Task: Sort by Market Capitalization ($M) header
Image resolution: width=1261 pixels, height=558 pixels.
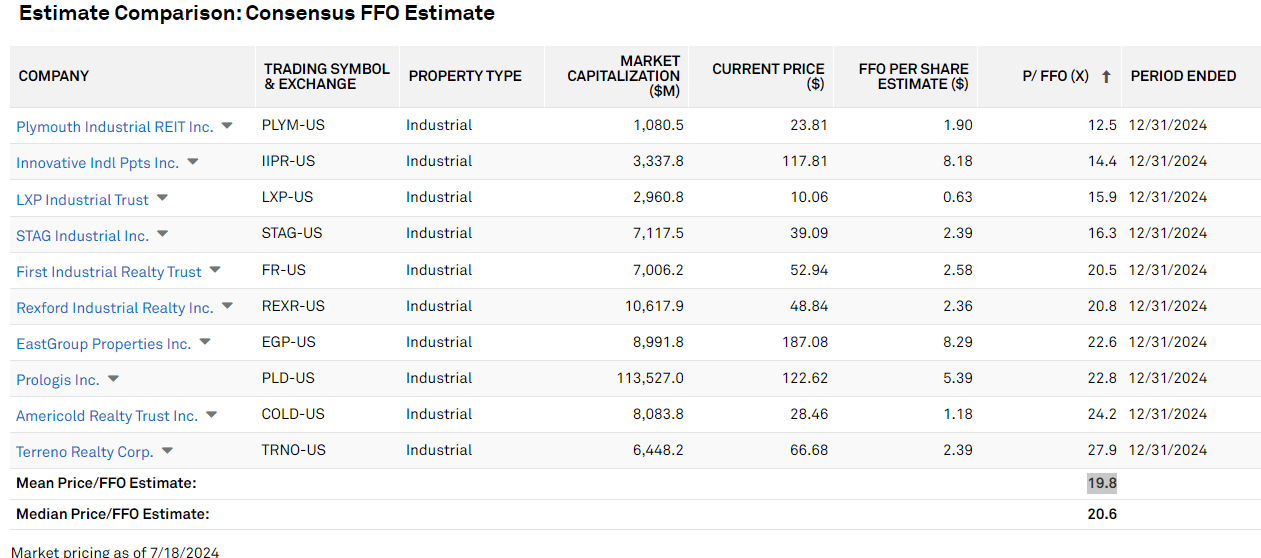Action: 624,76
